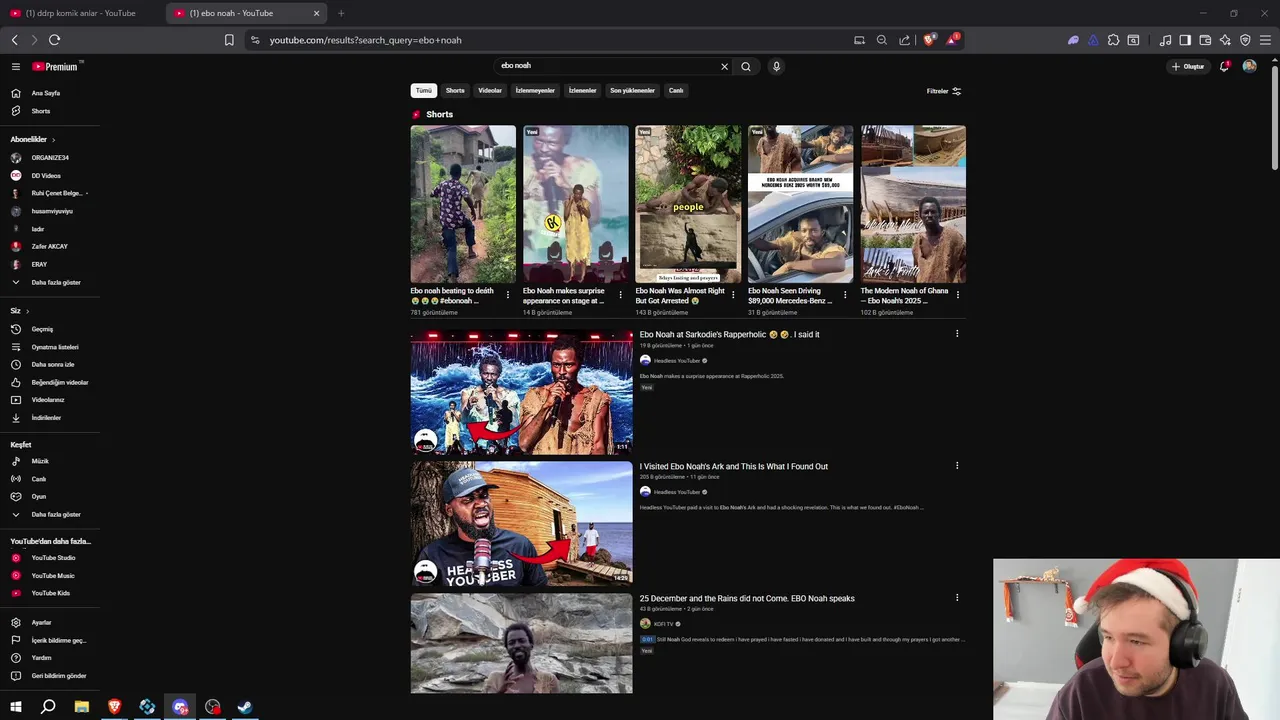Screen dimensions: 1280x720
Task: Click the YouTube Premium logo
Action: tap(57, 67)
